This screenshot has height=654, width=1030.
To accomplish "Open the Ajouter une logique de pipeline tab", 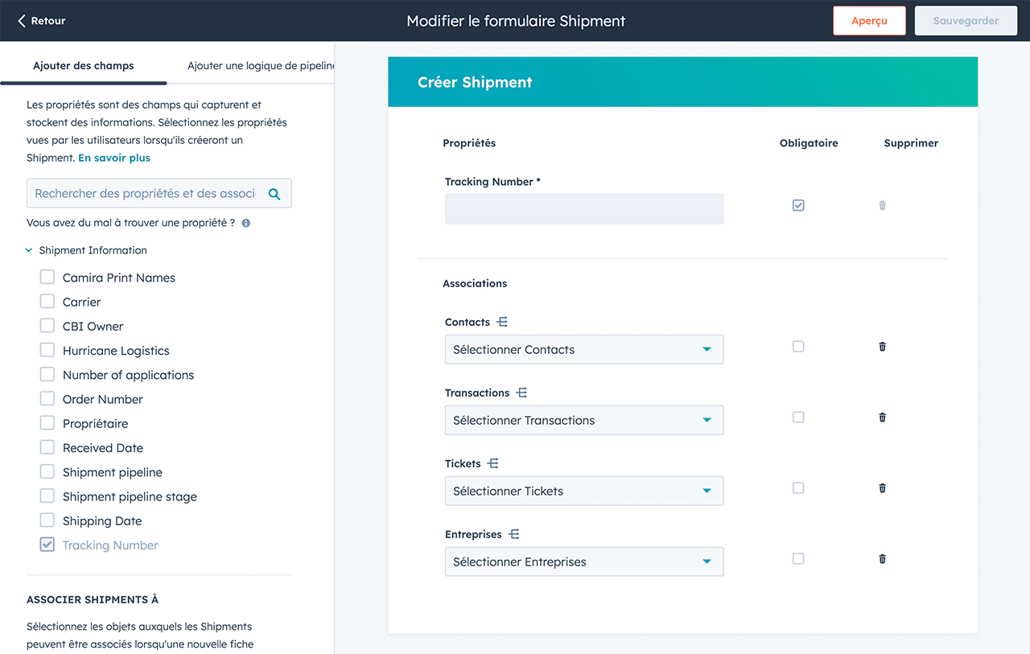I will tap(260, 66).
